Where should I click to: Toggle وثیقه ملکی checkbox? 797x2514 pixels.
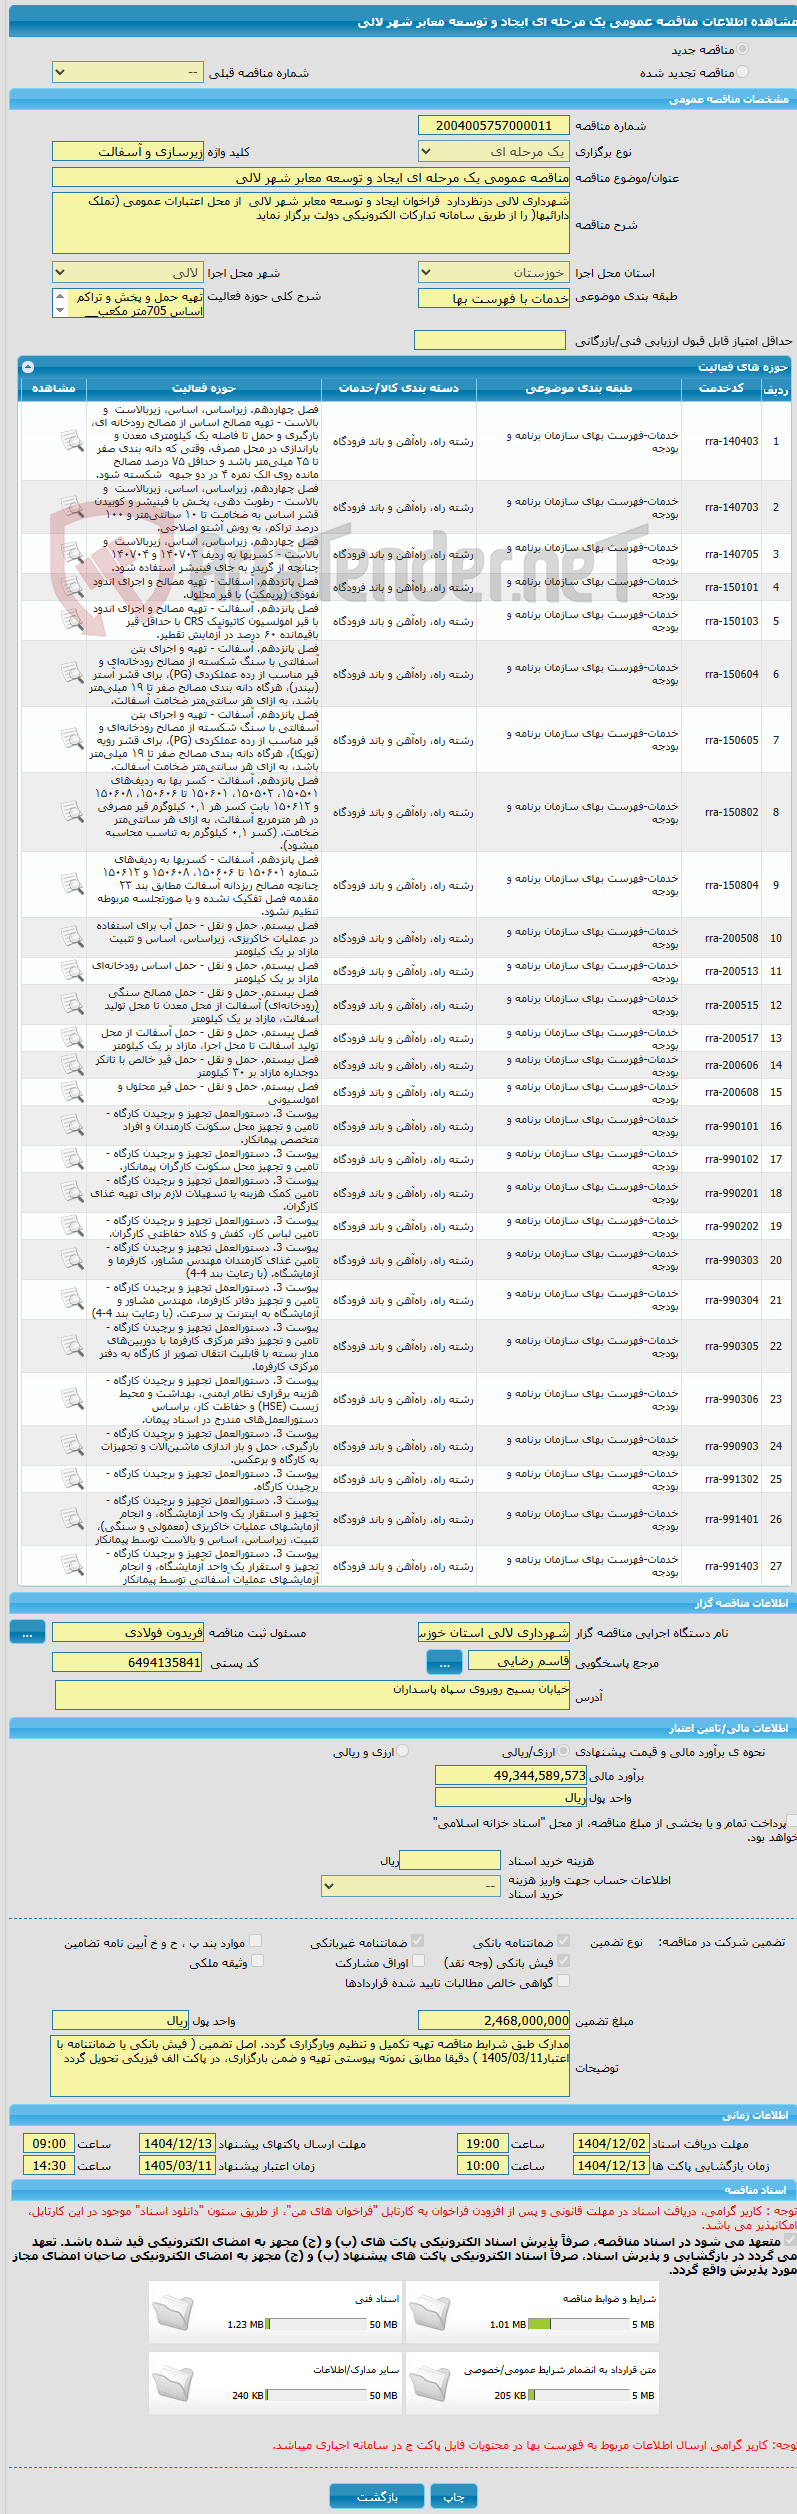click(256, 1961)
